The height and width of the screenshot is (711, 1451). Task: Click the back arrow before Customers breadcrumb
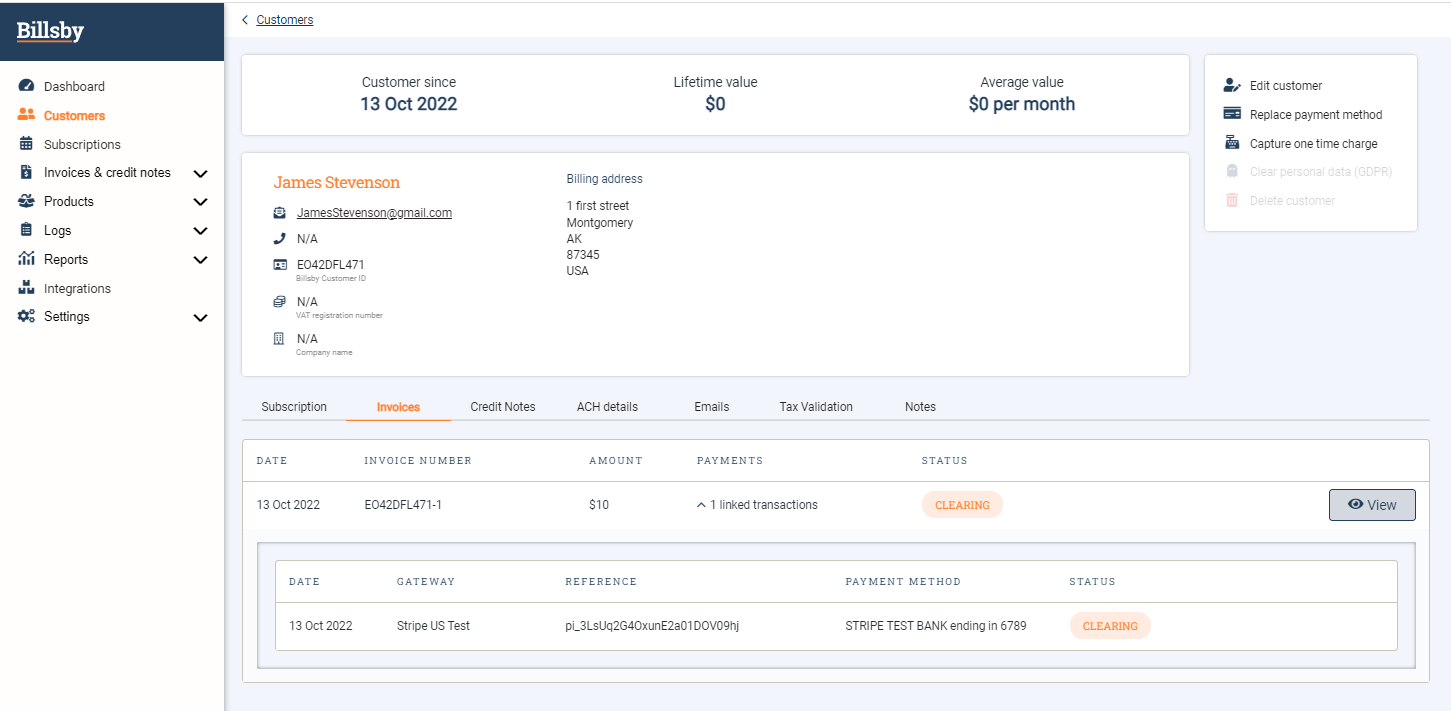pos(245,20)
